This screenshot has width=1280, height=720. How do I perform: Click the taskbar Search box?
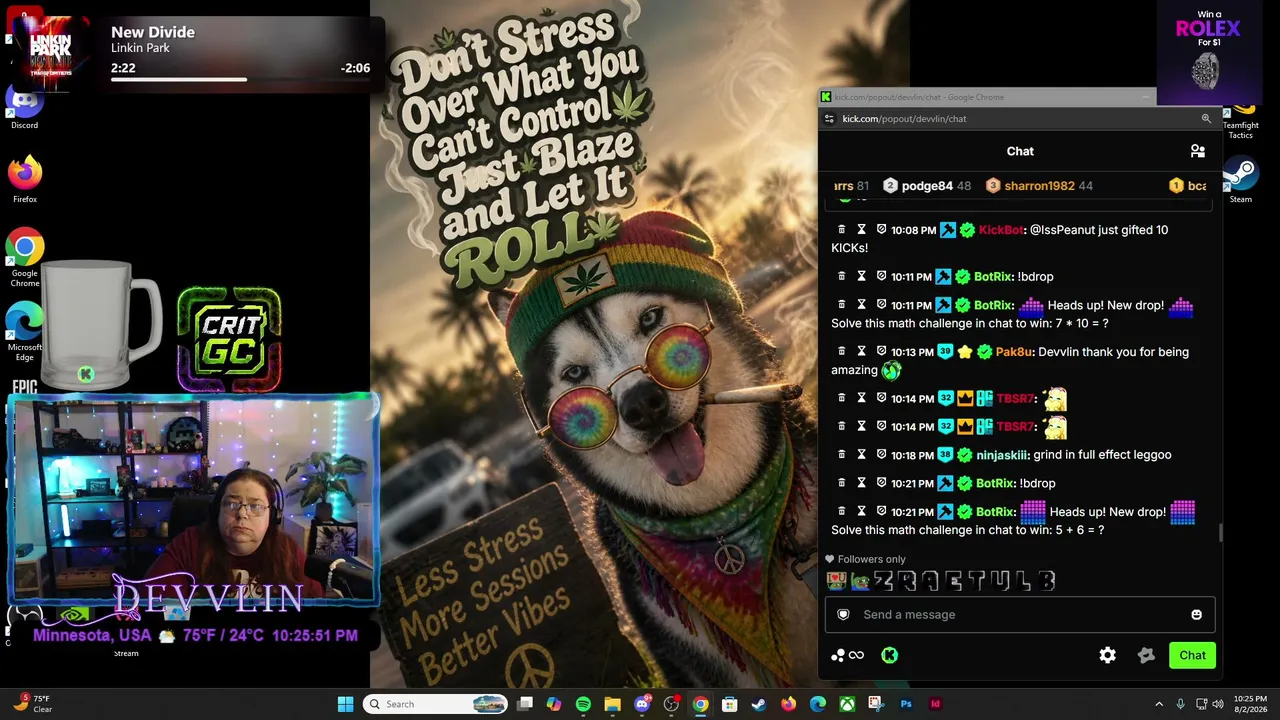point(436,704)
